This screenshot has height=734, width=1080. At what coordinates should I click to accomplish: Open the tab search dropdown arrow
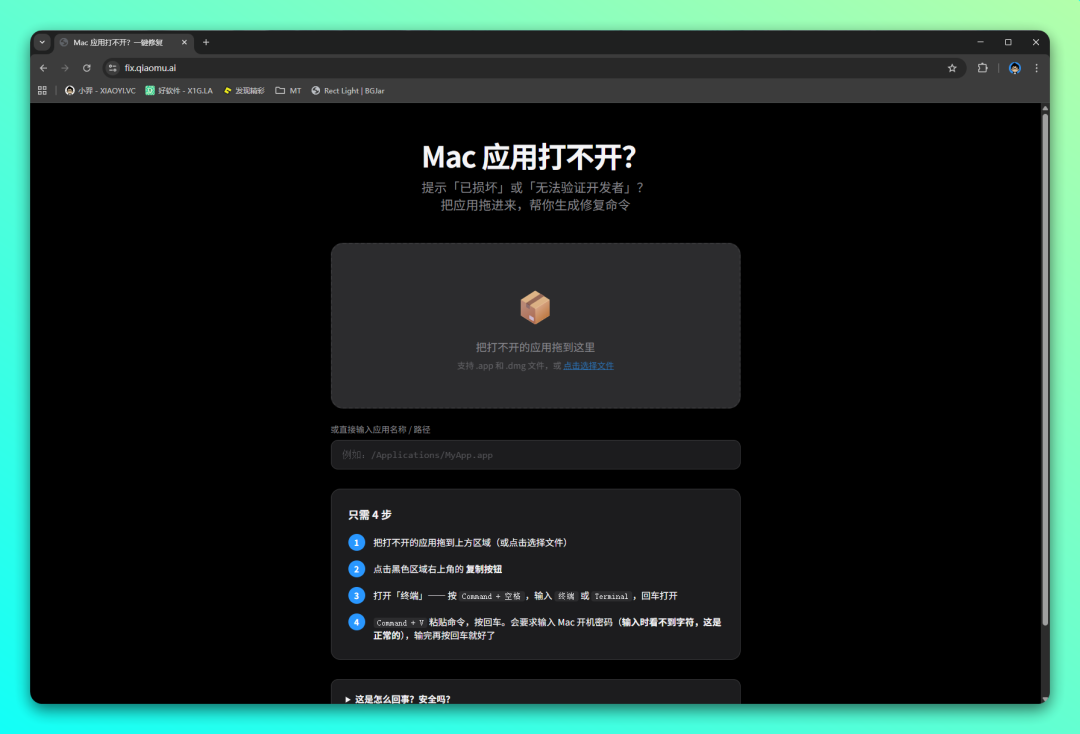42,42
